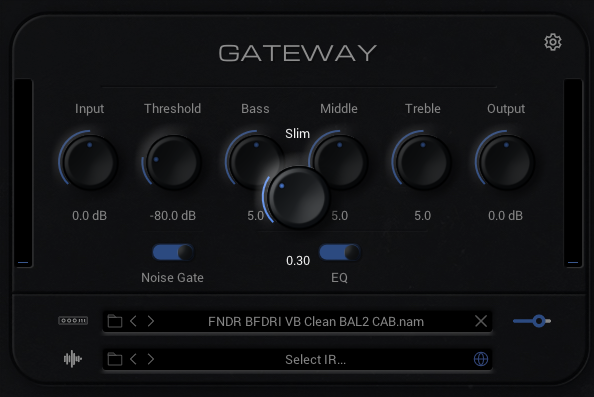Click the input level meter
Screen dimensions: 594x397
[x=23, y=173]
